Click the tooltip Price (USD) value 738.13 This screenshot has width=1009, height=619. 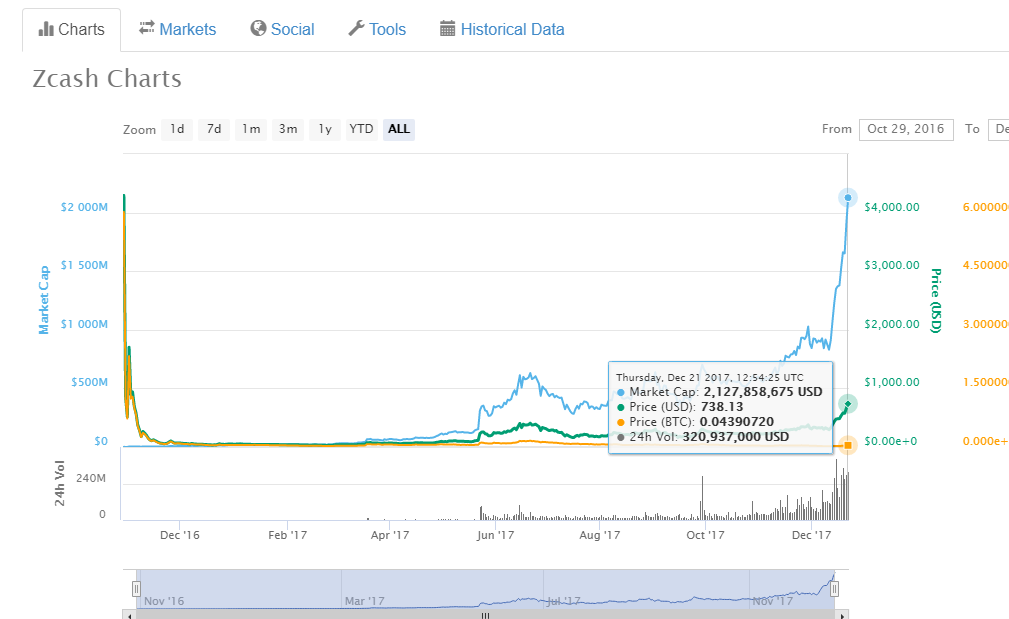point(721,407)
